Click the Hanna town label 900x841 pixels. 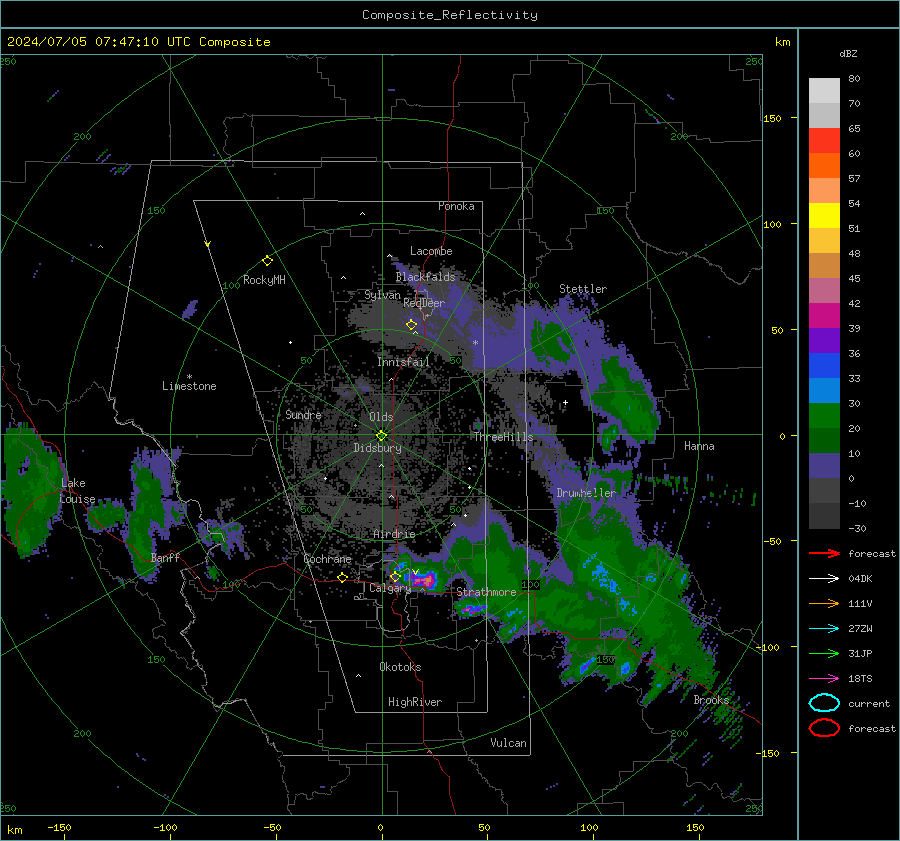point(699,446)
